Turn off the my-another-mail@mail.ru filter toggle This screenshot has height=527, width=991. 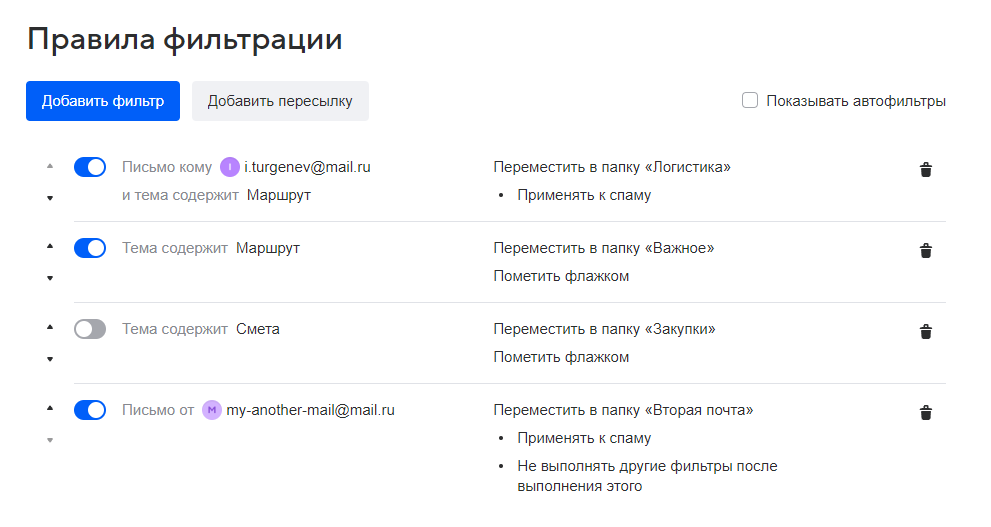pos(90,410)
